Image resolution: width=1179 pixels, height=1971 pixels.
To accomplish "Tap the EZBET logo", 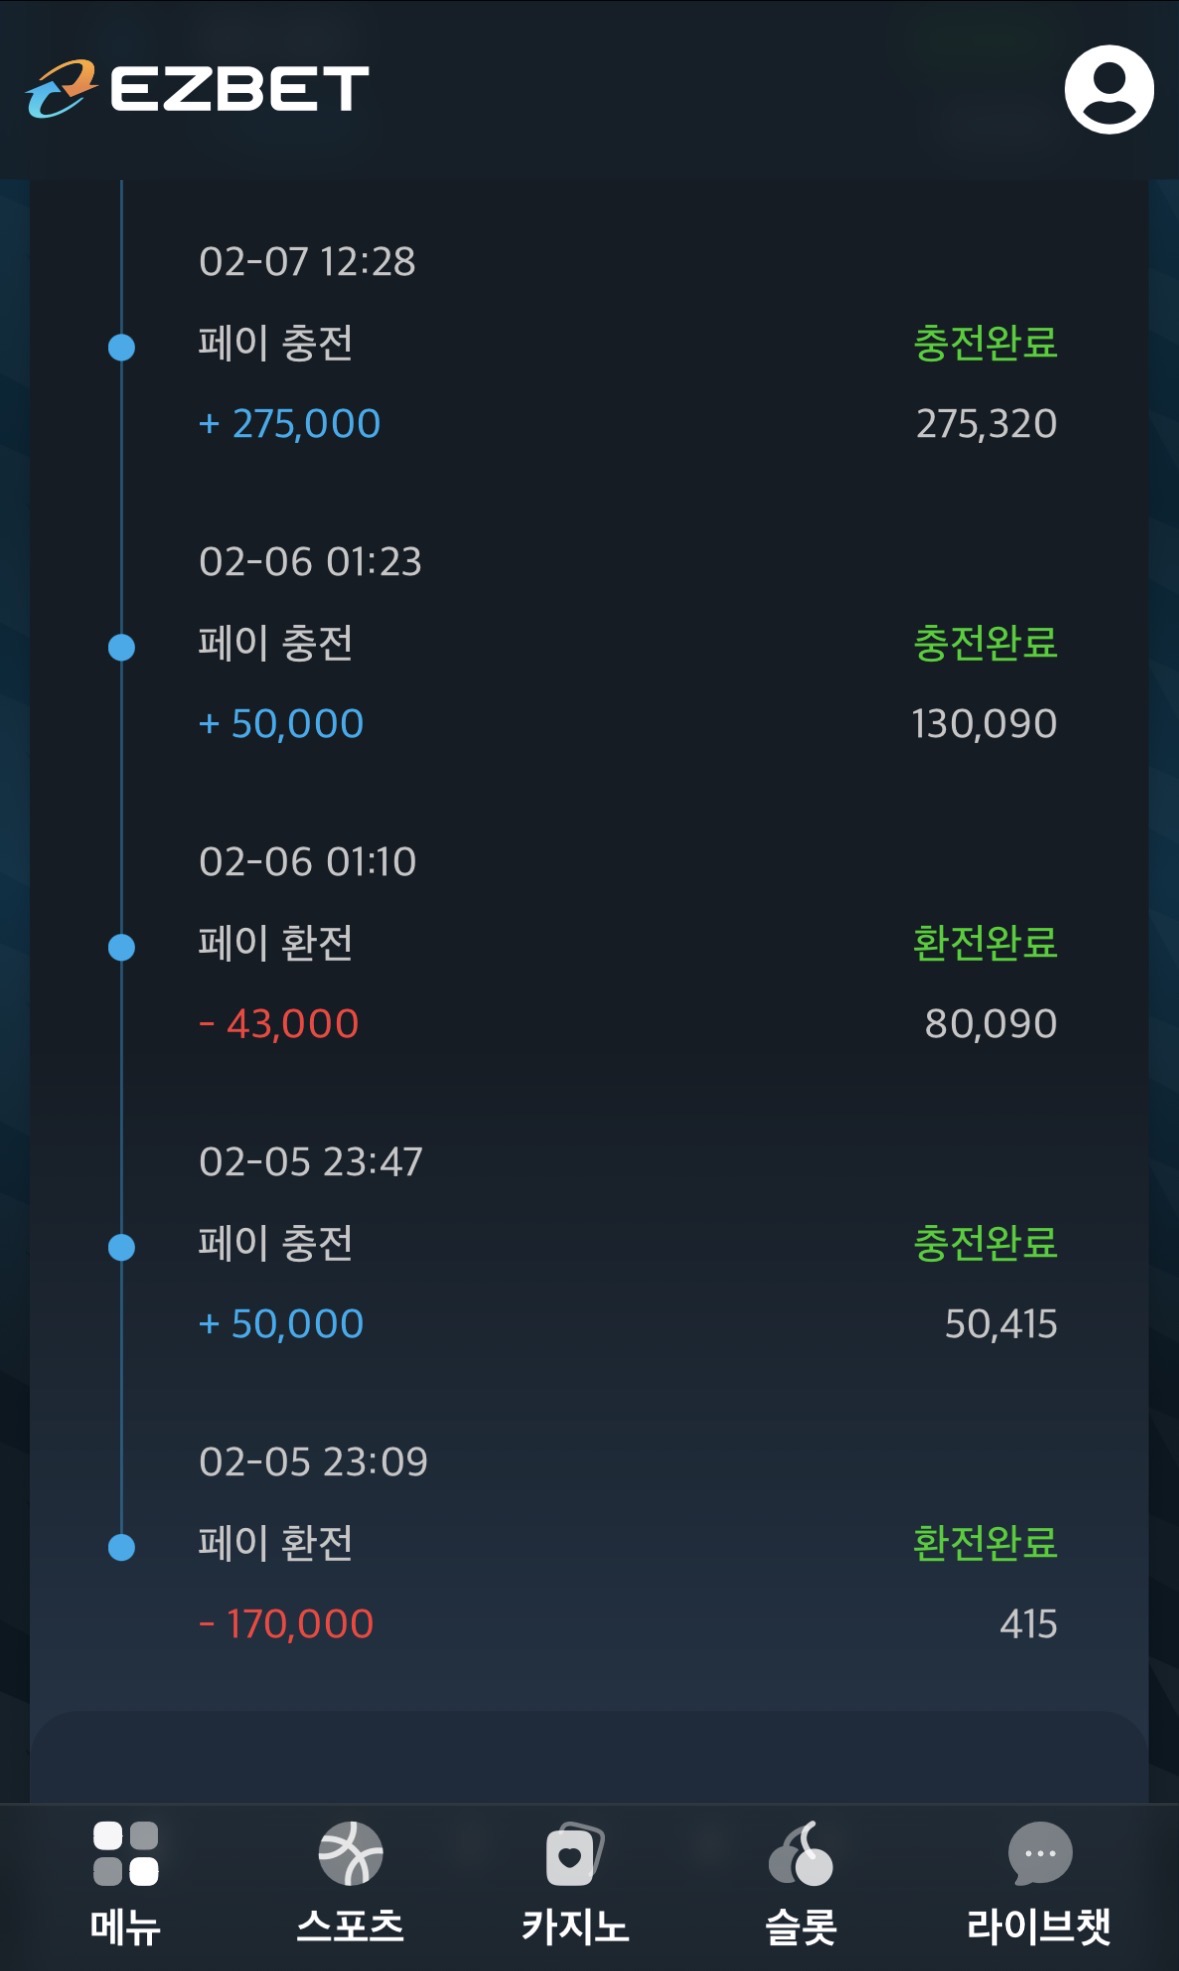I will coord(198,88).
